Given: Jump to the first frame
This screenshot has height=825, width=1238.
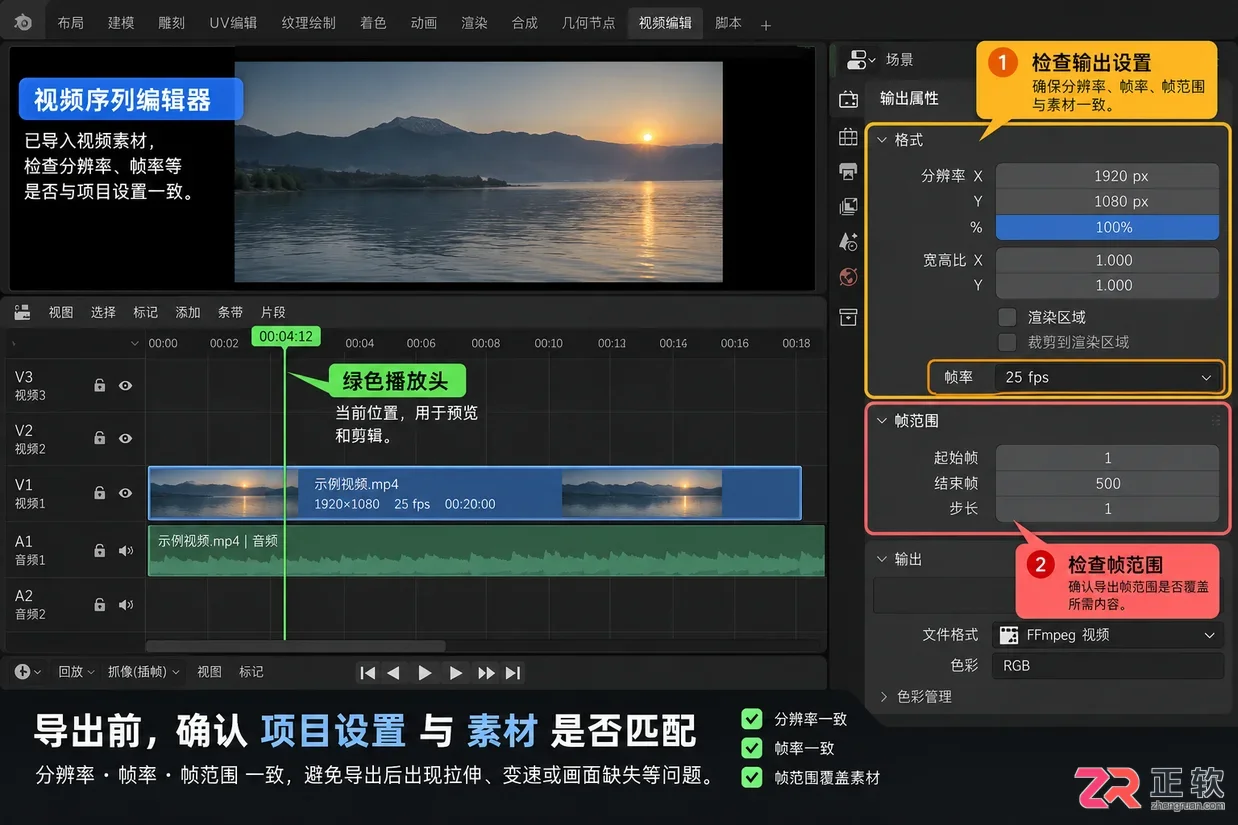Looking at the screenshot, I should (x=368, y=673).
